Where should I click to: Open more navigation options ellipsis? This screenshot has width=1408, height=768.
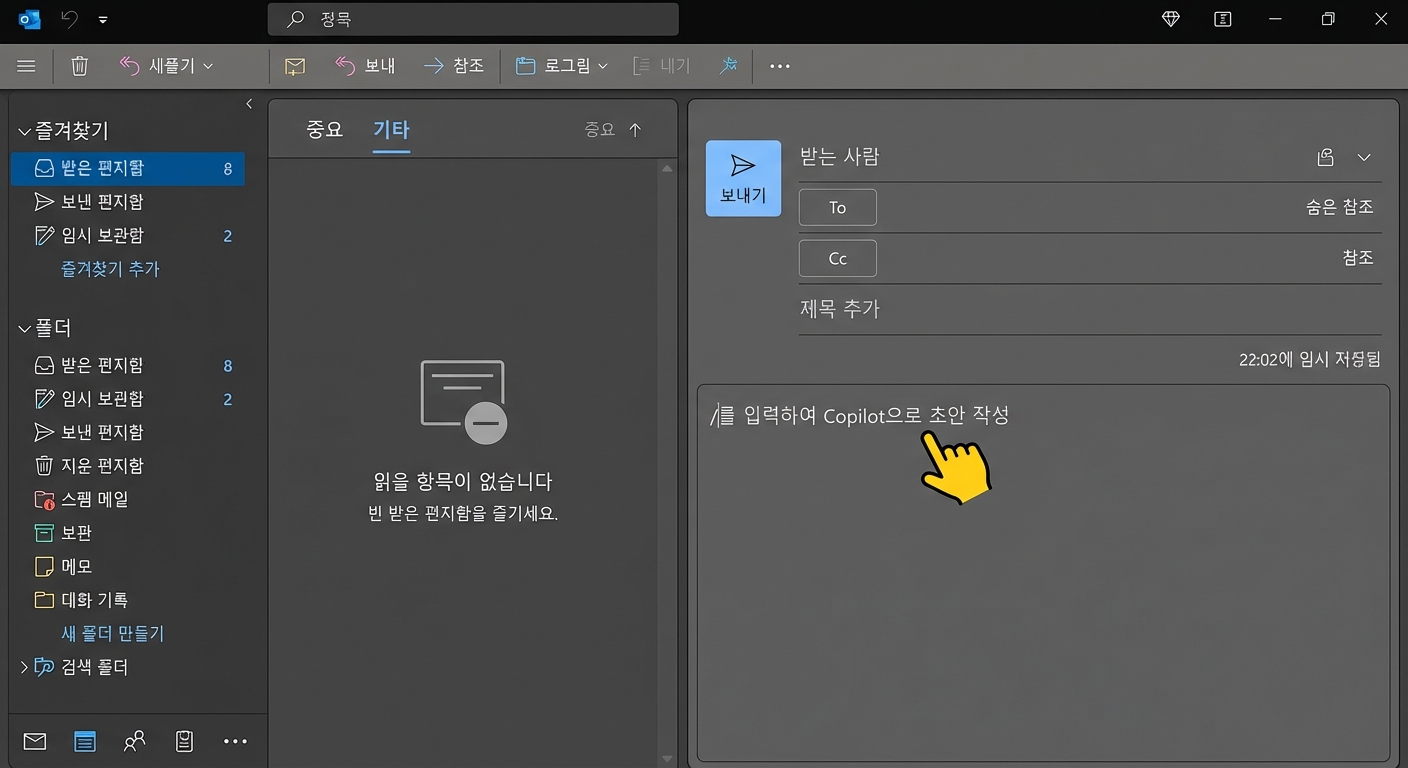click(x=235, y=741)
